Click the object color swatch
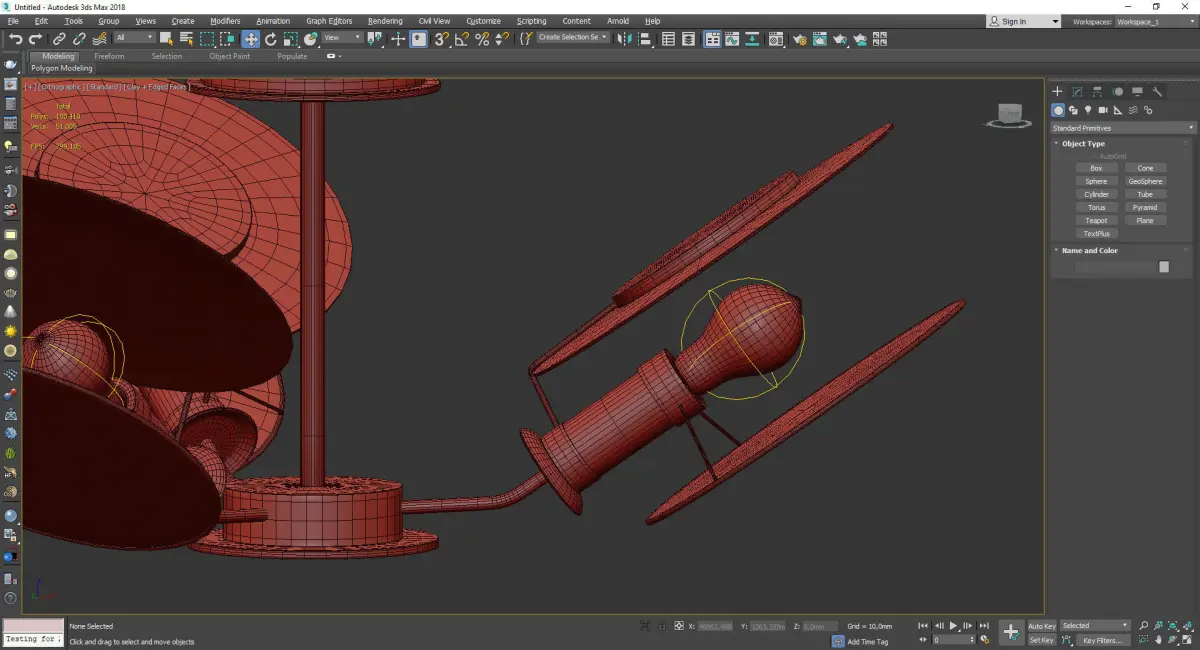Viewport: 1200px width, 650px height. [x=1164, y=267]
